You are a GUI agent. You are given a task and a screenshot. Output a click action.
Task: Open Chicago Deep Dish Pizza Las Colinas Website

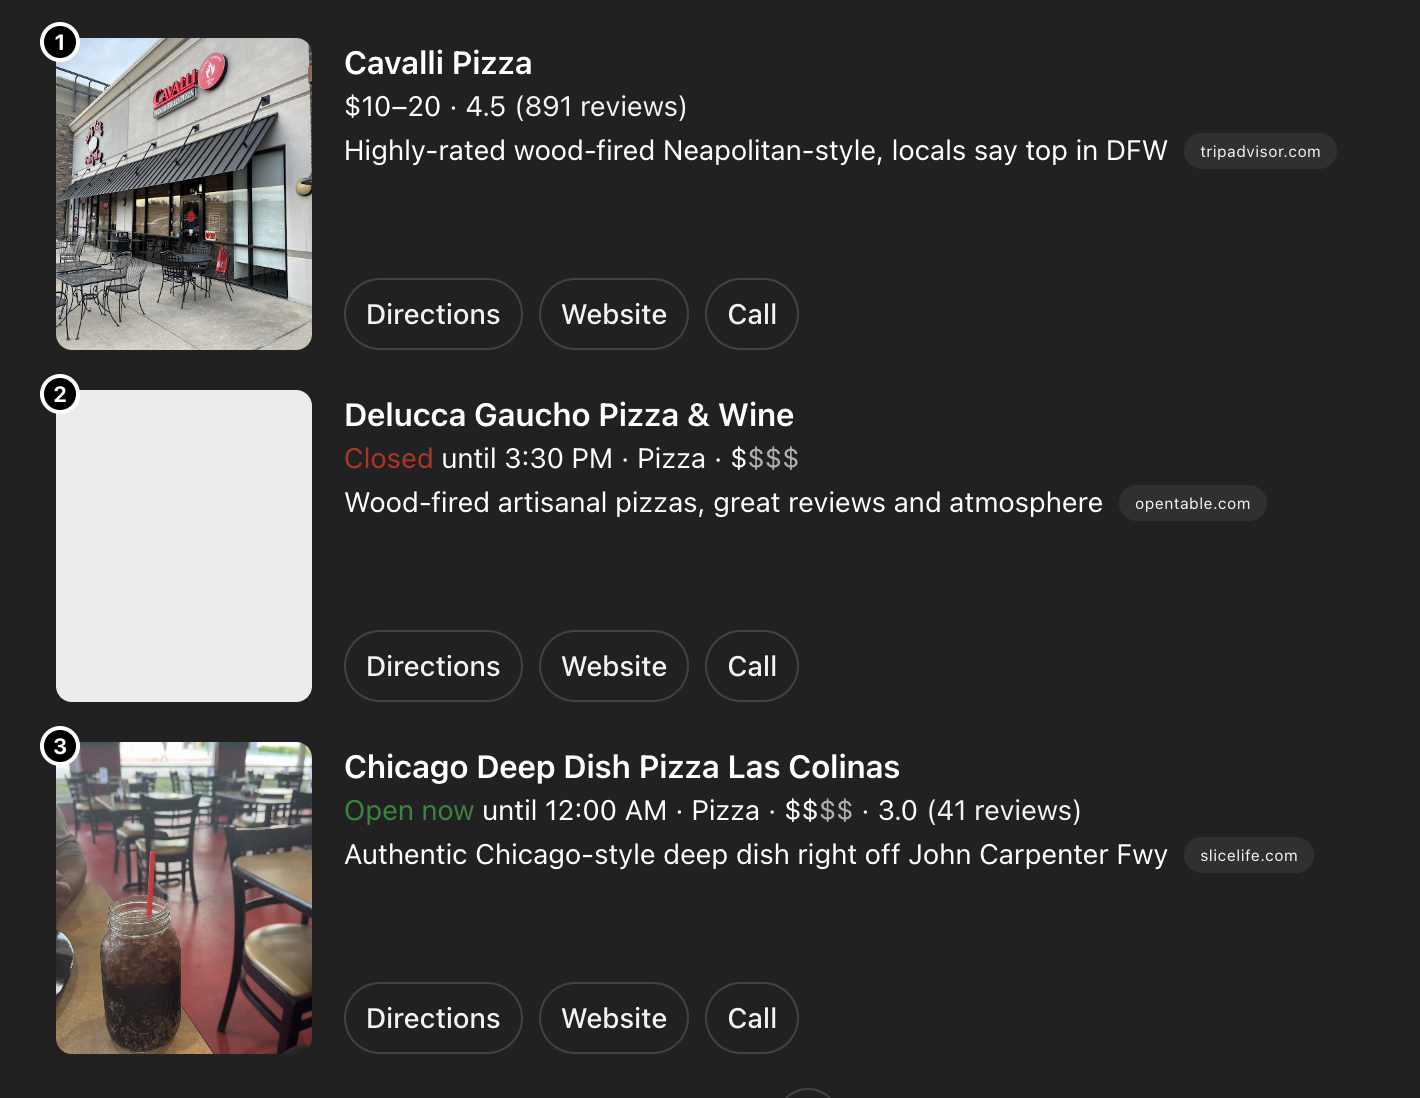(x=614, y=1018)
